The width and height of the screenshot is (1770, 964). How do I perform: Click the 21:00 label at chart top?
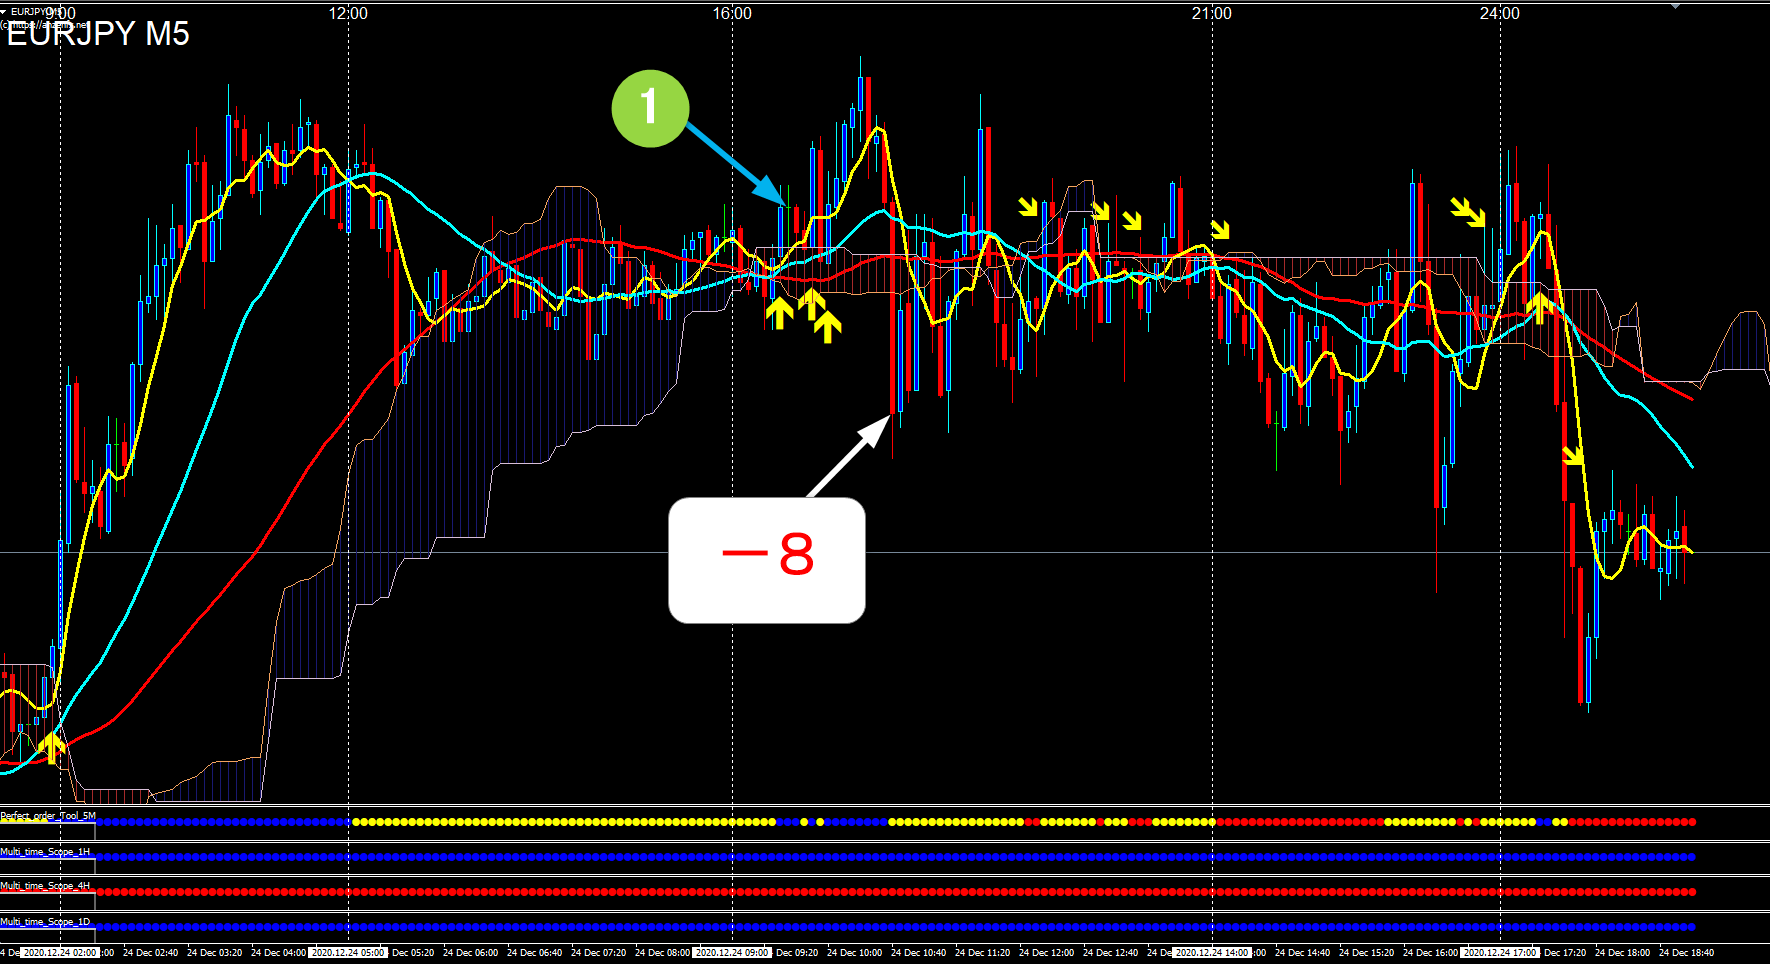click(1212, 14)
